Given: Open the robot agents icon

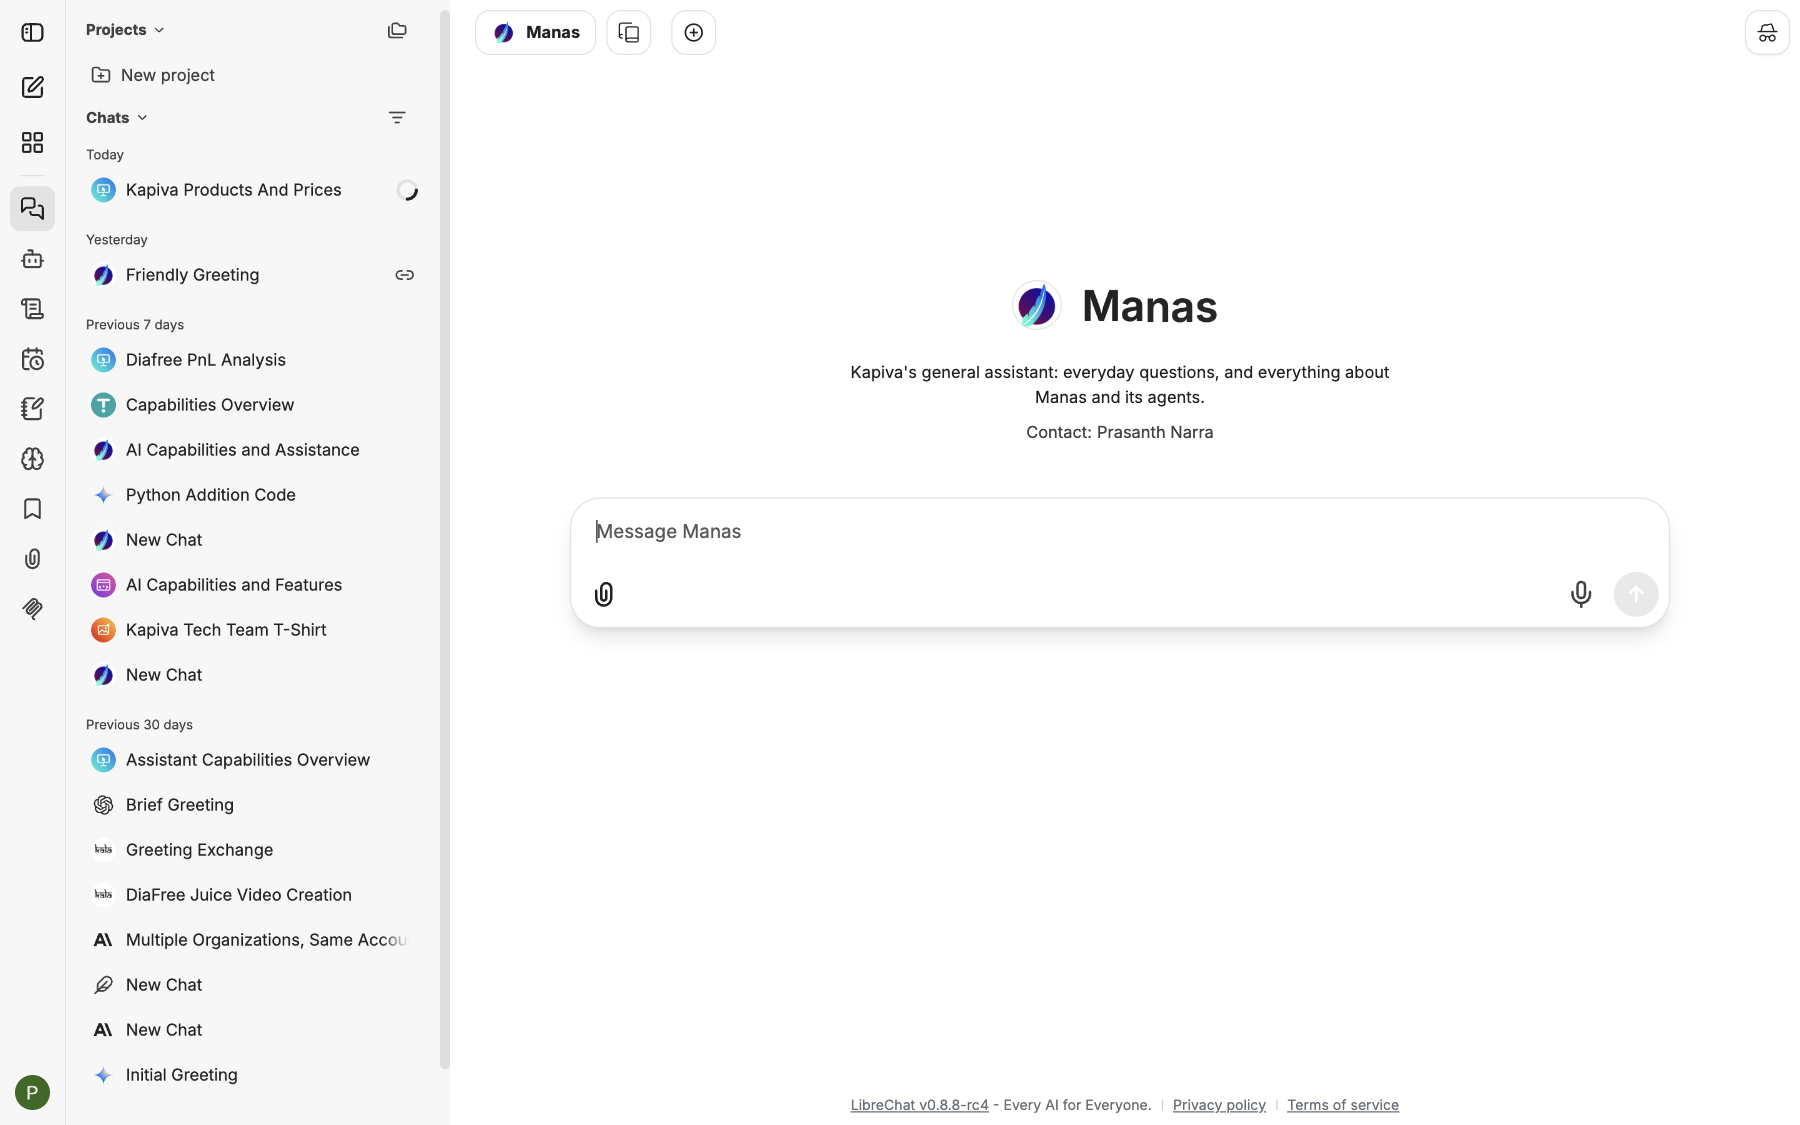Looking at the screenshot, I should point(32,259).
